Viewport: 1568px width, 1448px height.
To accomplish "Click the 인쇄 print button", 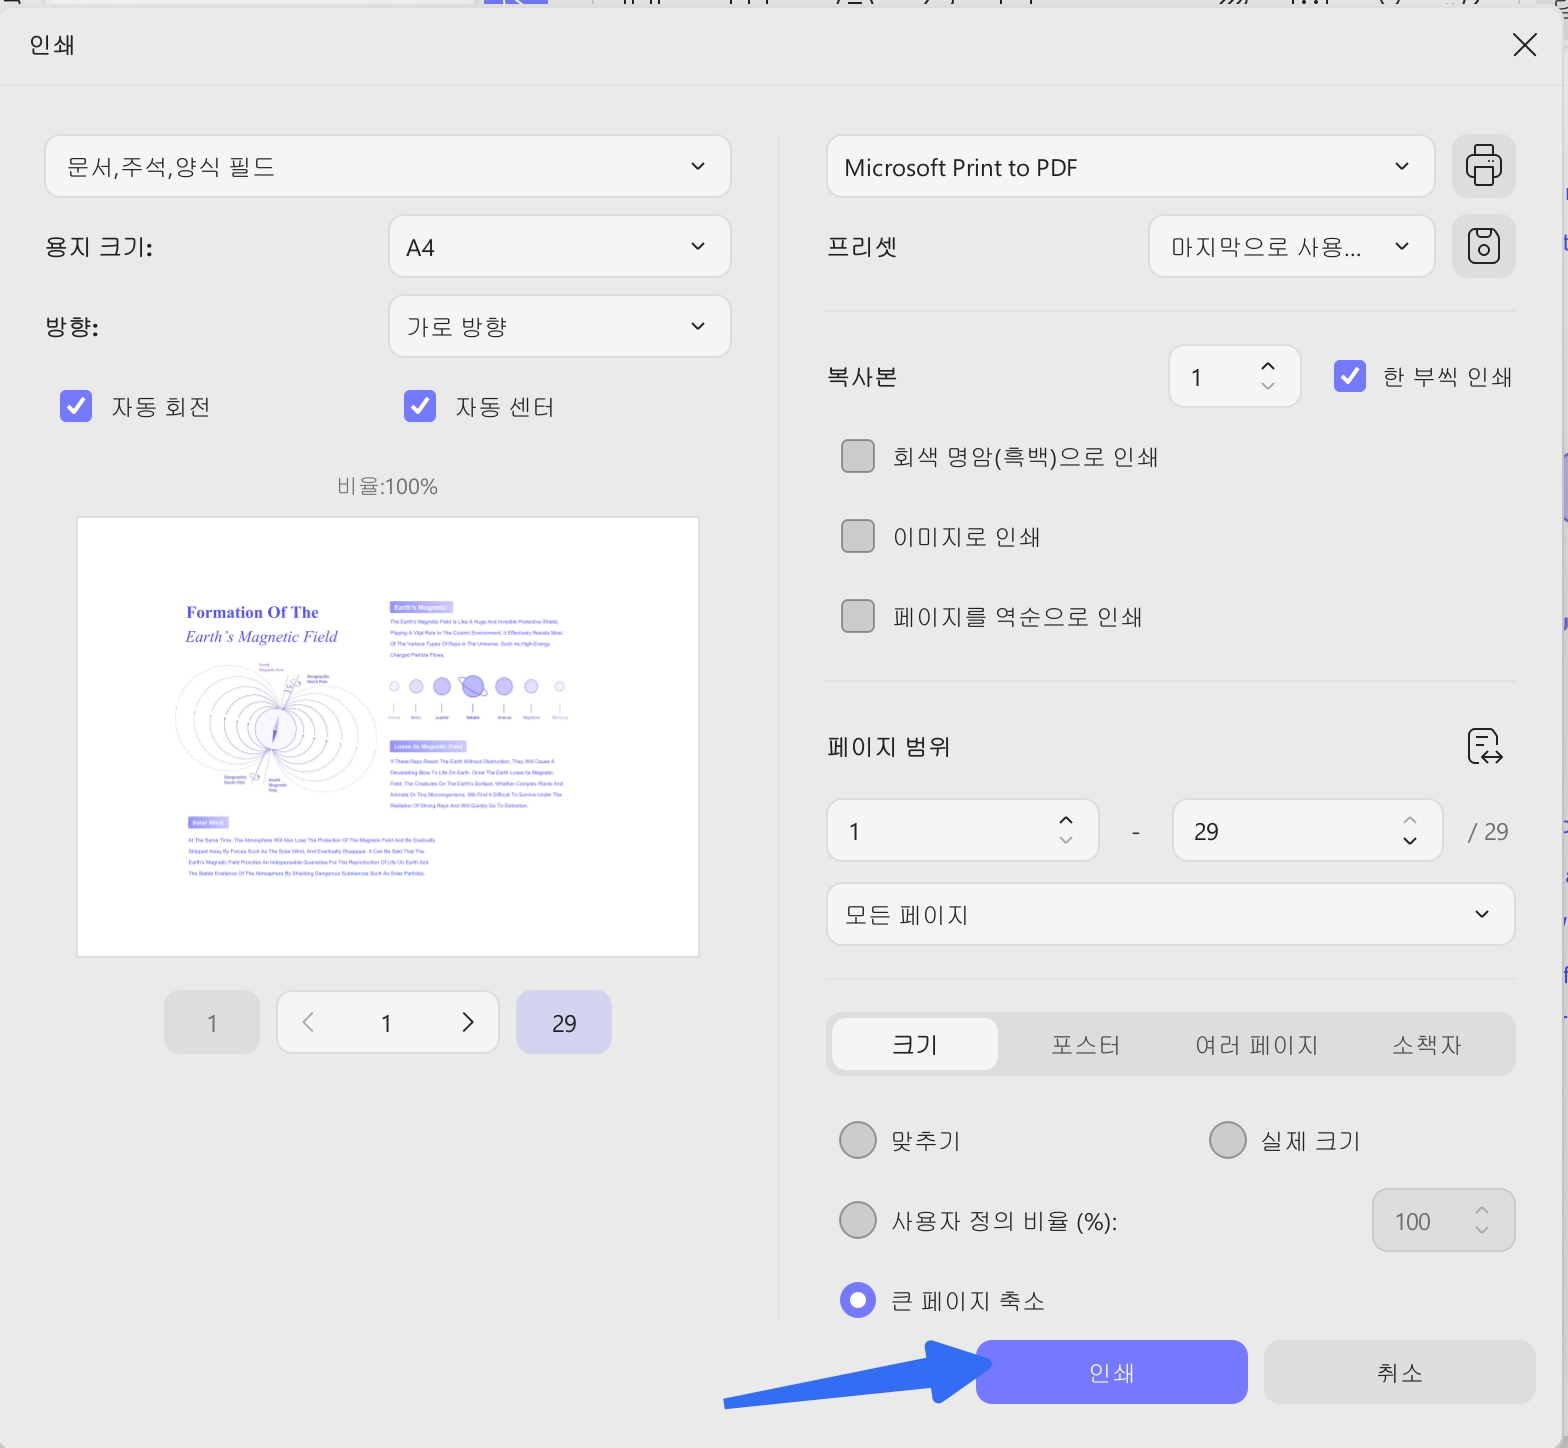I will coord(1112,1372).
